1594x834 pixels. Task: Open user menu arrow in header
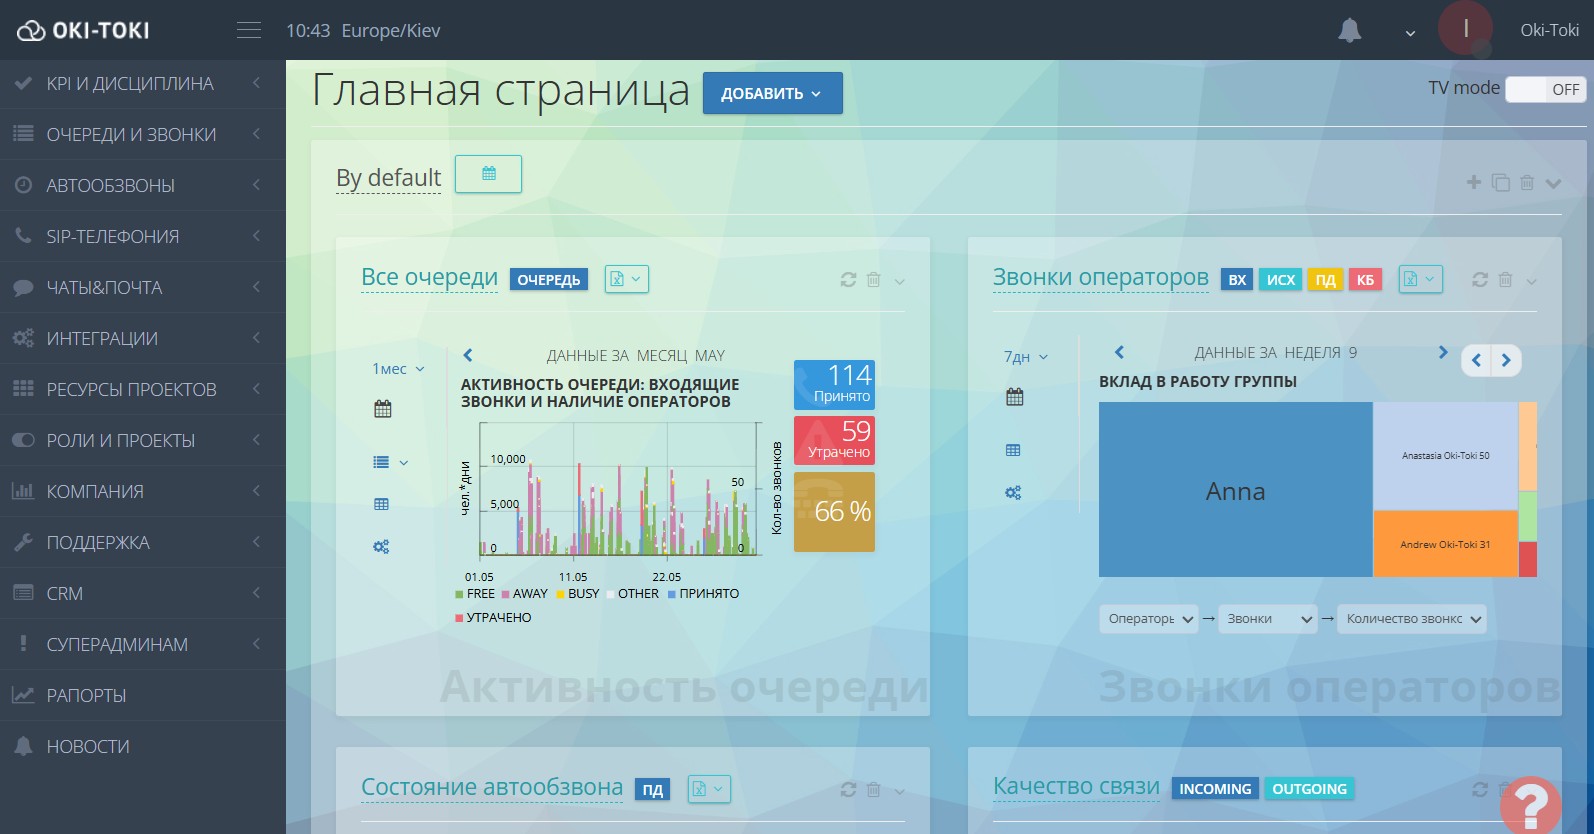(x=1410, y=33)
